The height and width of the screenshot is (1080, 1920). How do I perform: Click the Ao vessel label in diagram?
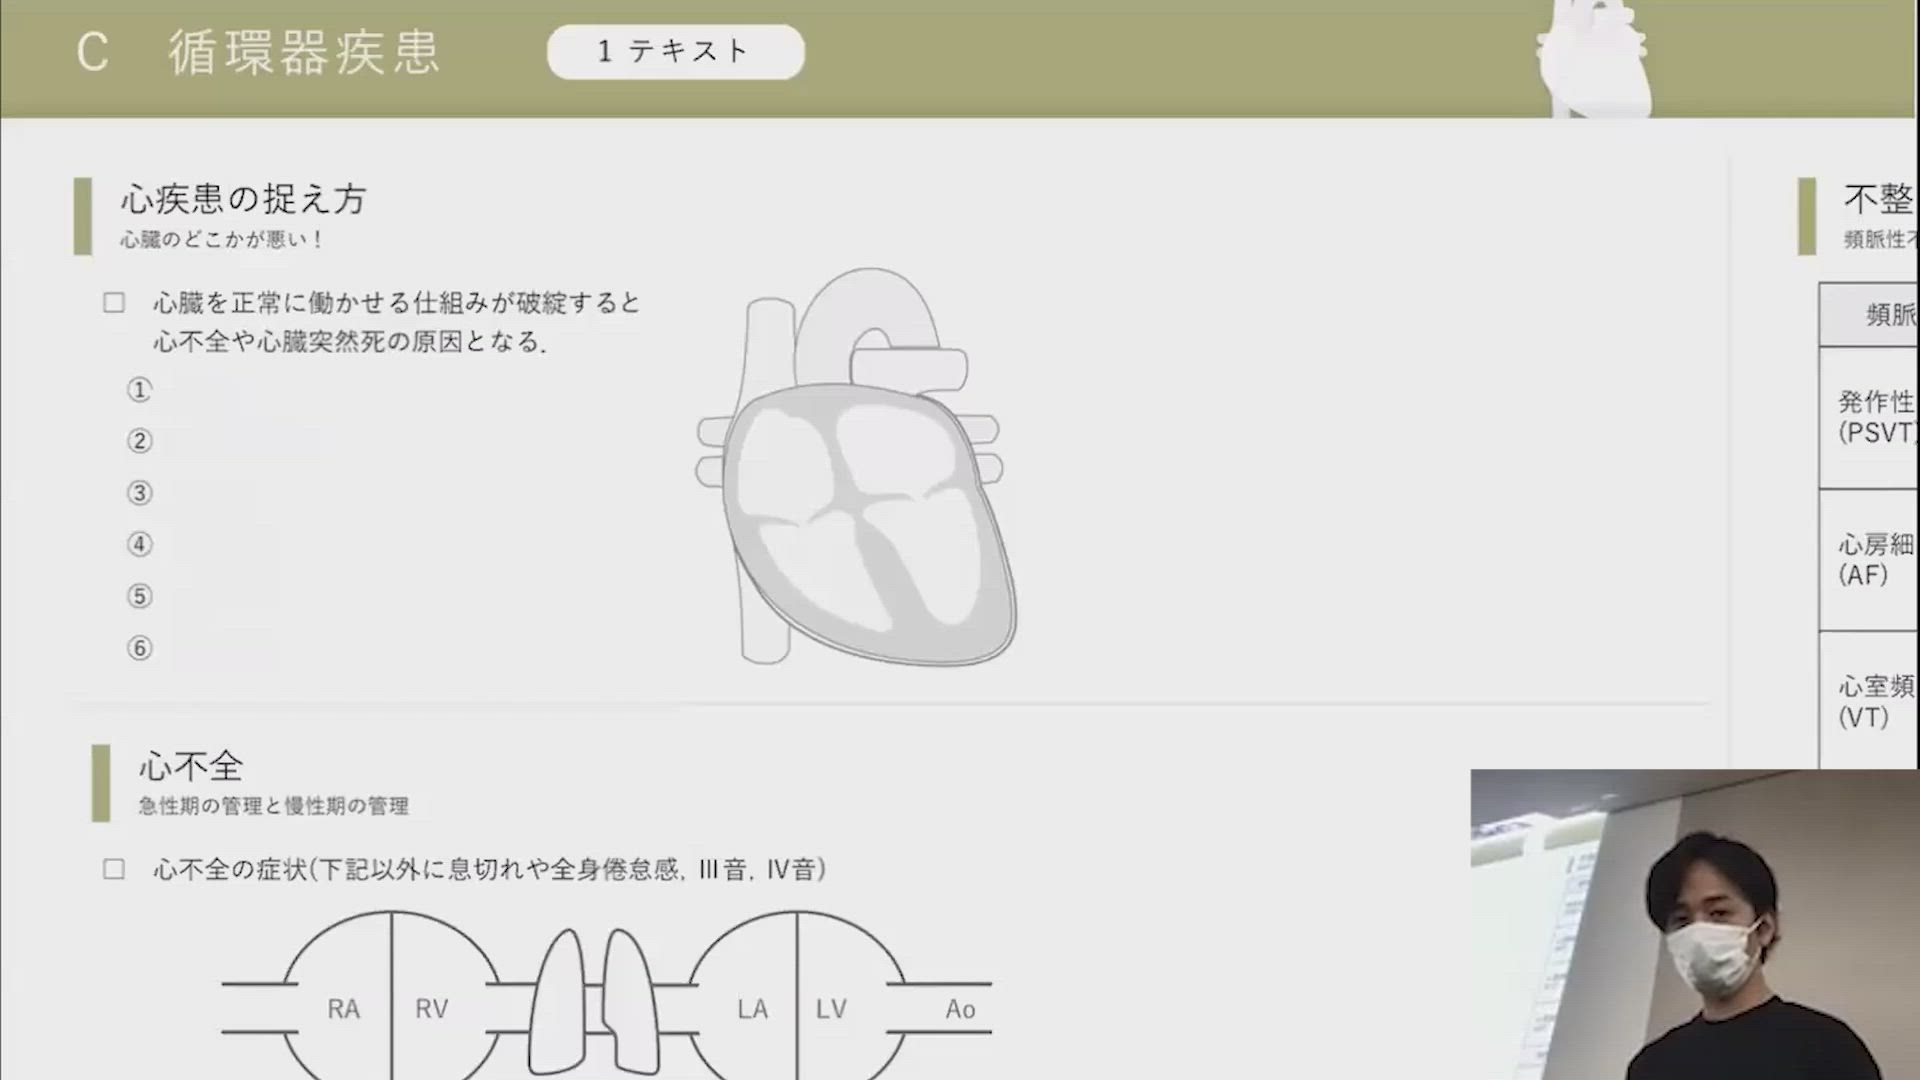pyautogui.click(x=959, y=1009)
